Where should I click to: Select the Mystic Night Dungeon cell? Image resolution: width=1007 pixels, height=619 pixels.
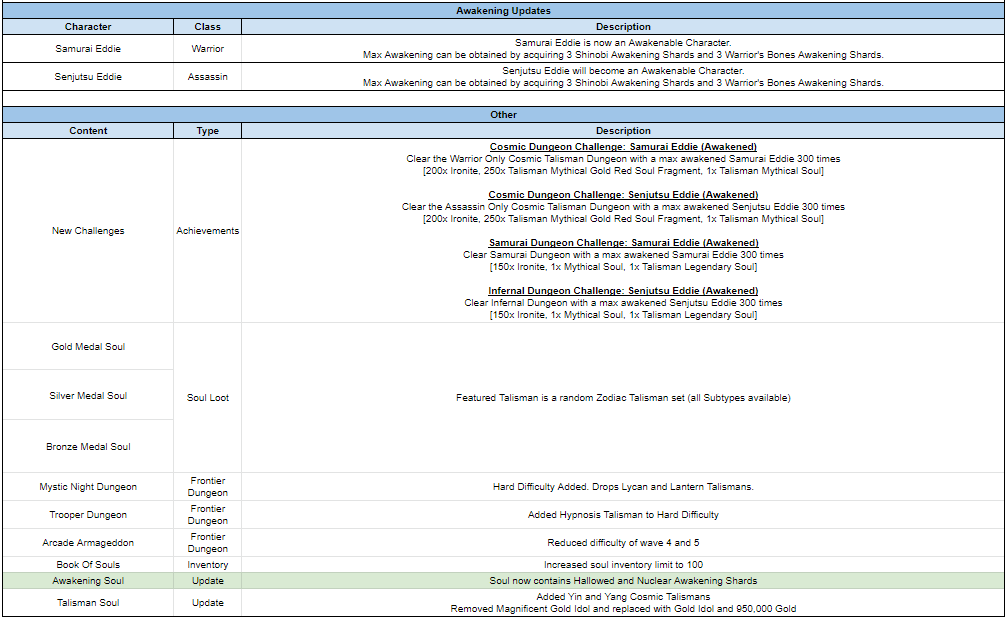click(x=88, y=487)
